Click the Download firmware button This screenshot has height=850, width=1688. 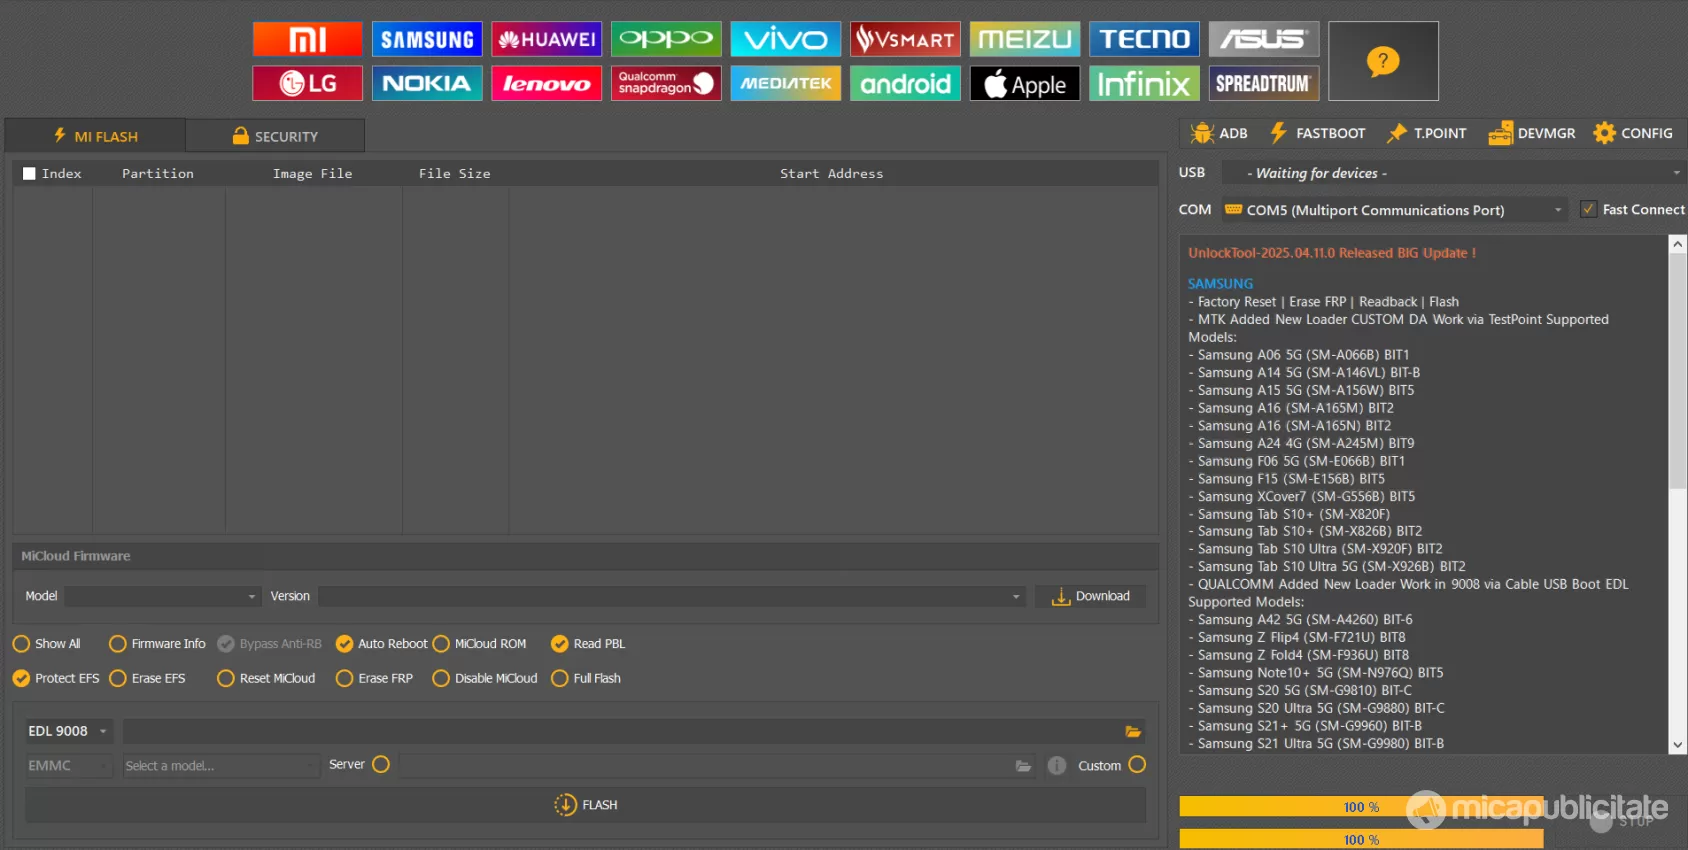pos(1090,596)
